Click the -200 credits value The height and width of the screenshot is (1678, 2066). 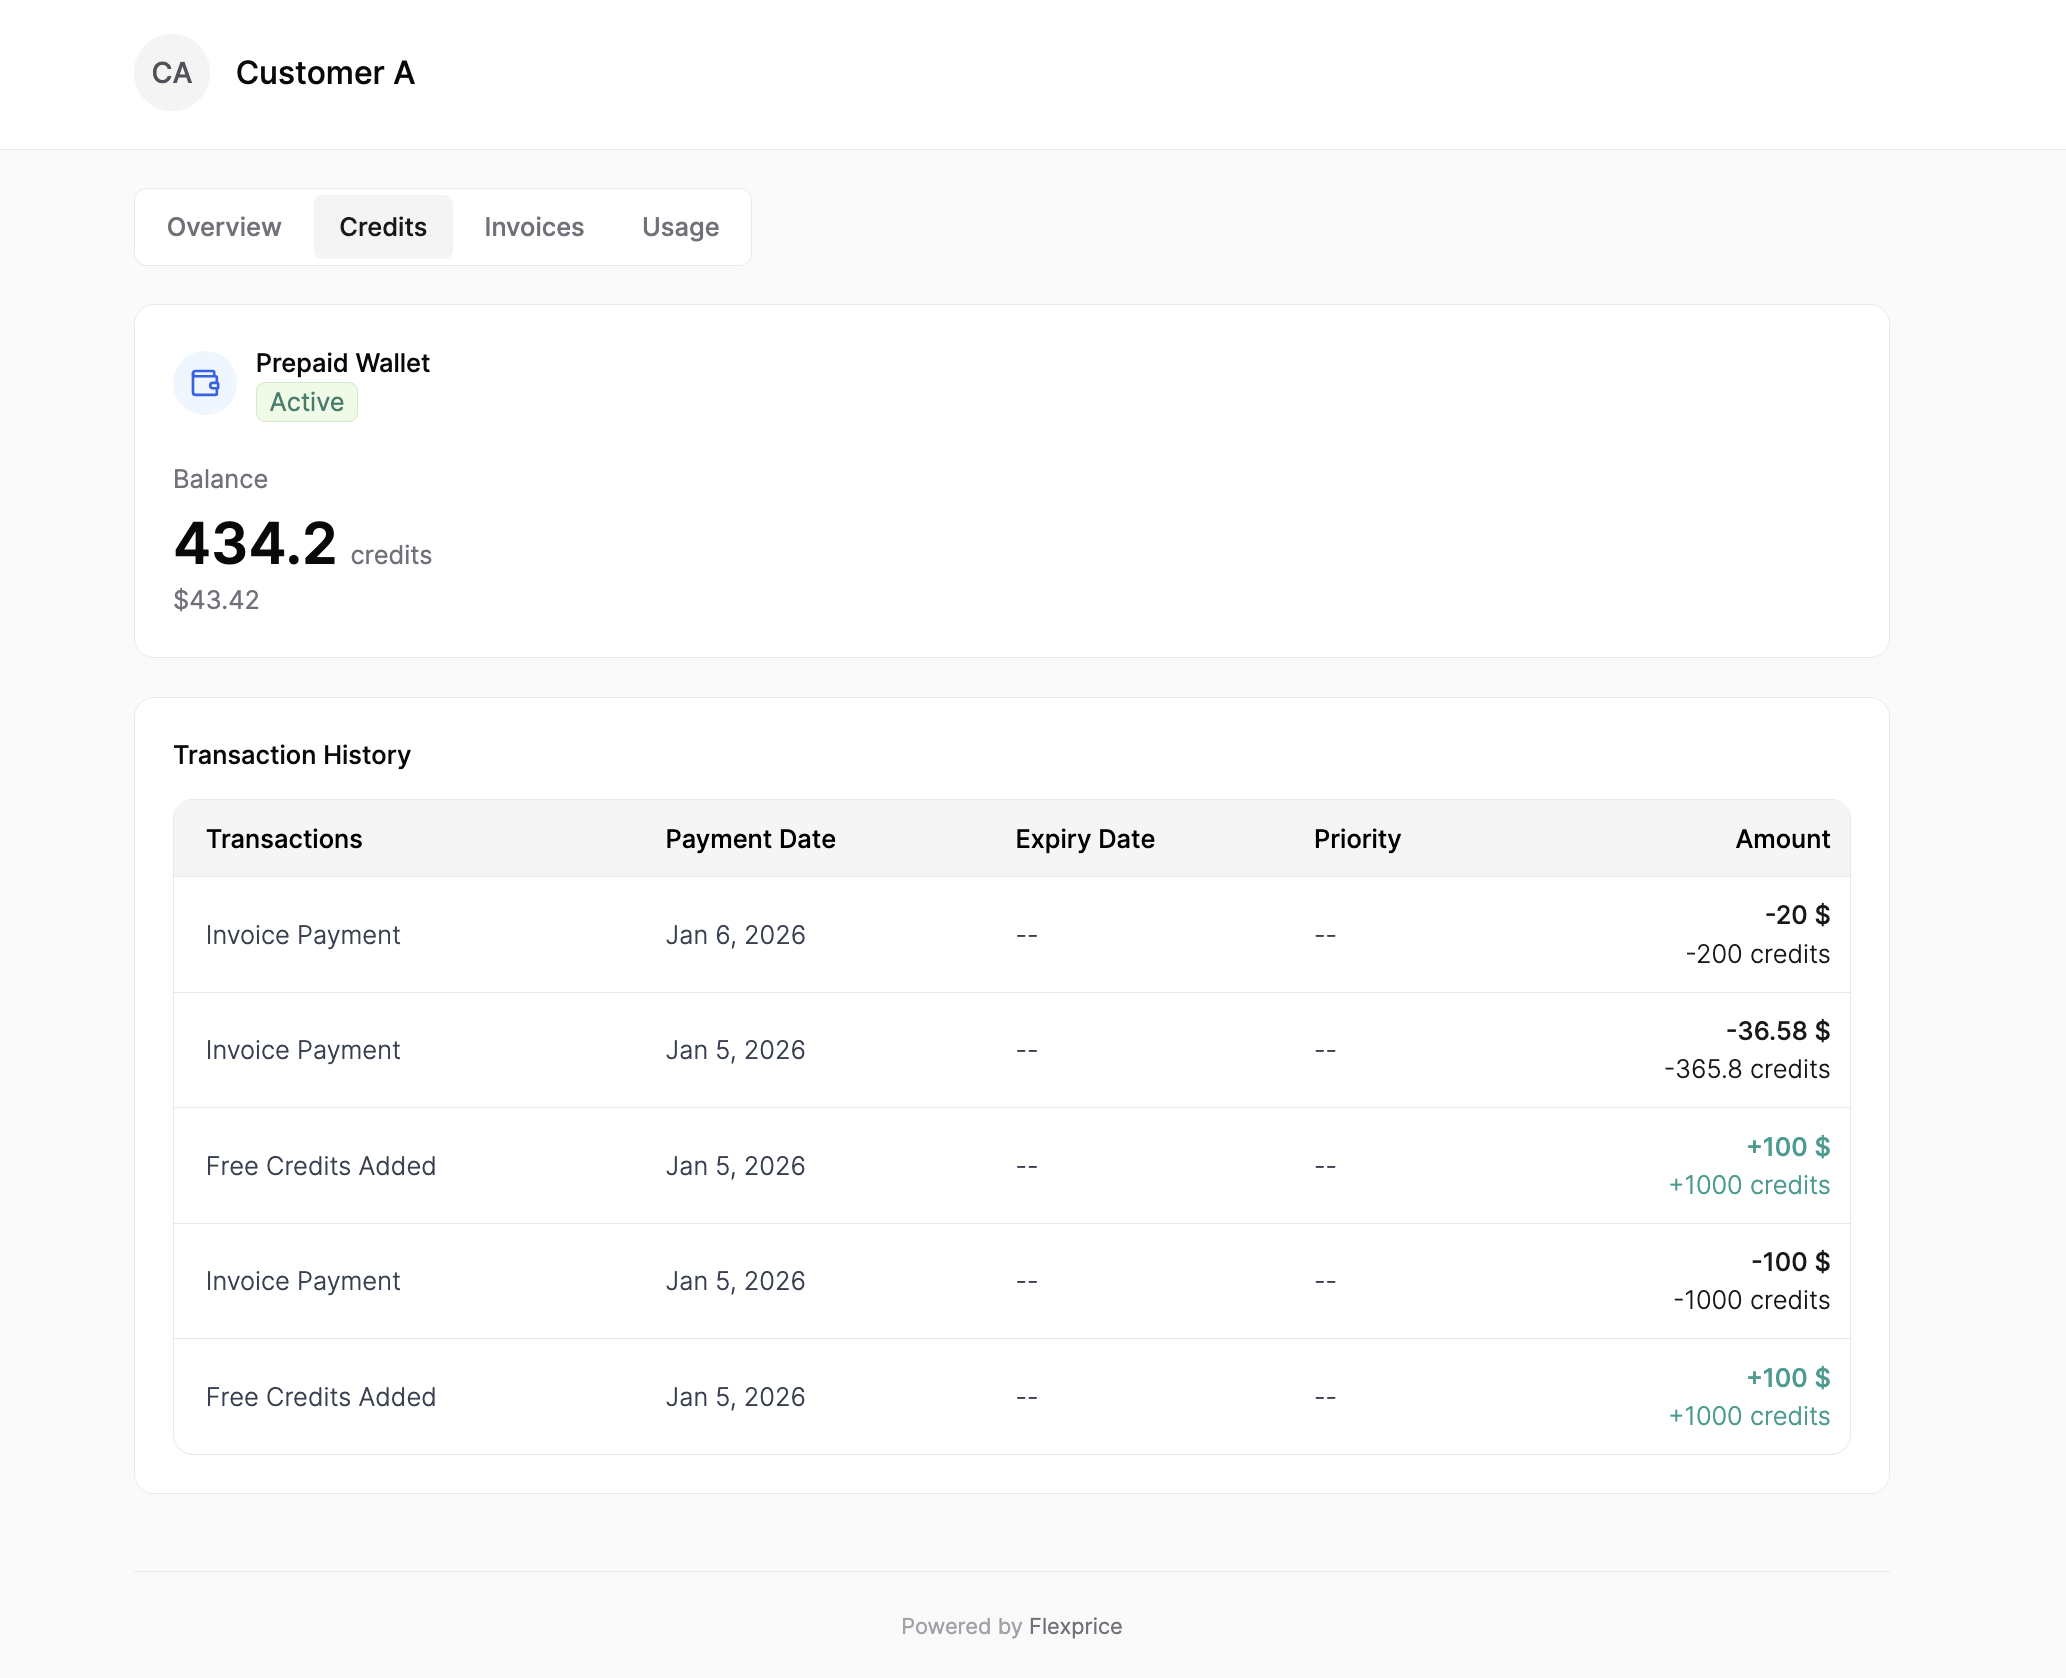point(1757,954)
